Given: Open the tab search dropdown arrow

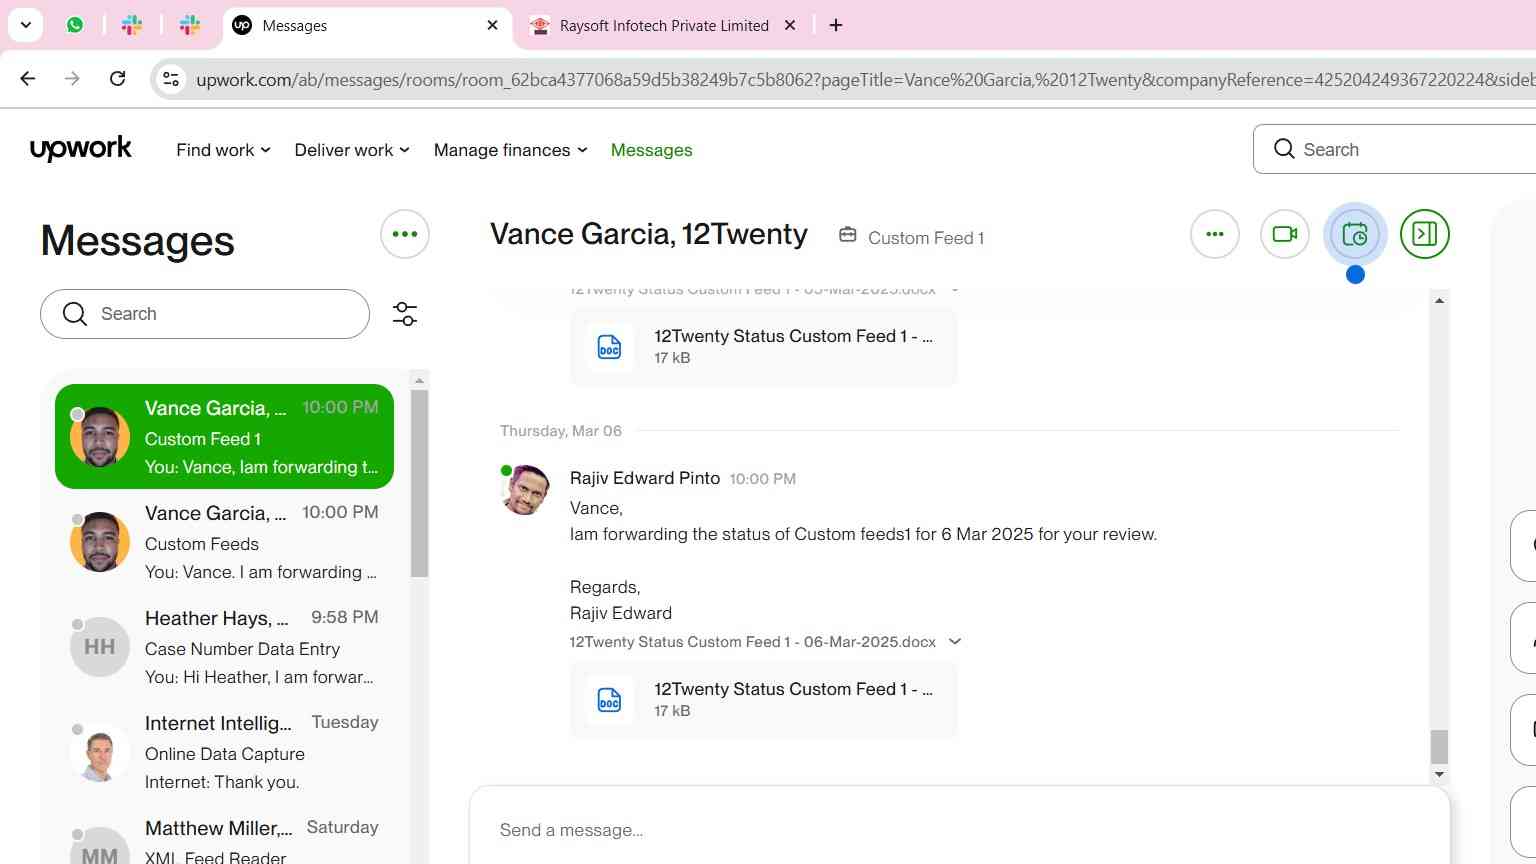Looking at the screenshot, I should click(26, 25).
